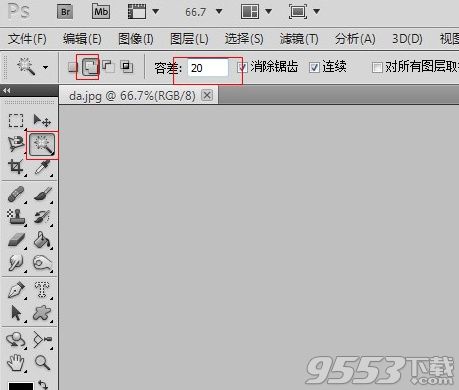The height and width of the screenshot is (390, 459).
Task: Open the 滤镜(T) menu
Action: 299,39
